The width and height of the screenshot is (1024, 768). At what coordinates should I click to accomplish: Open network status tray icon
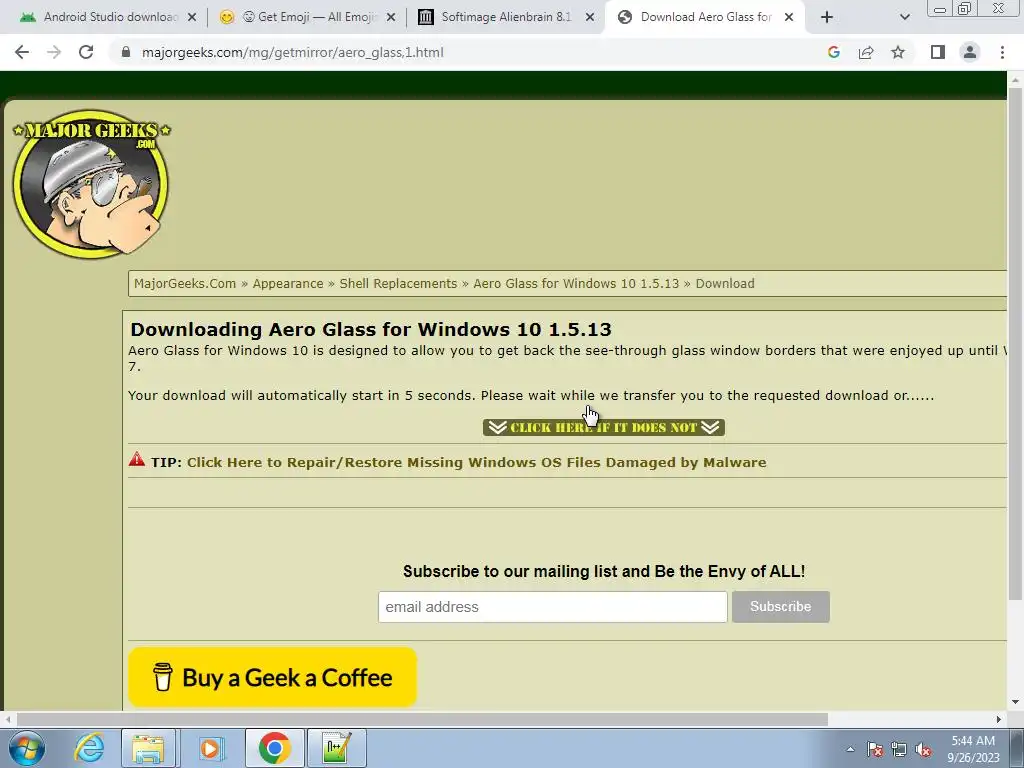point(899,750)
